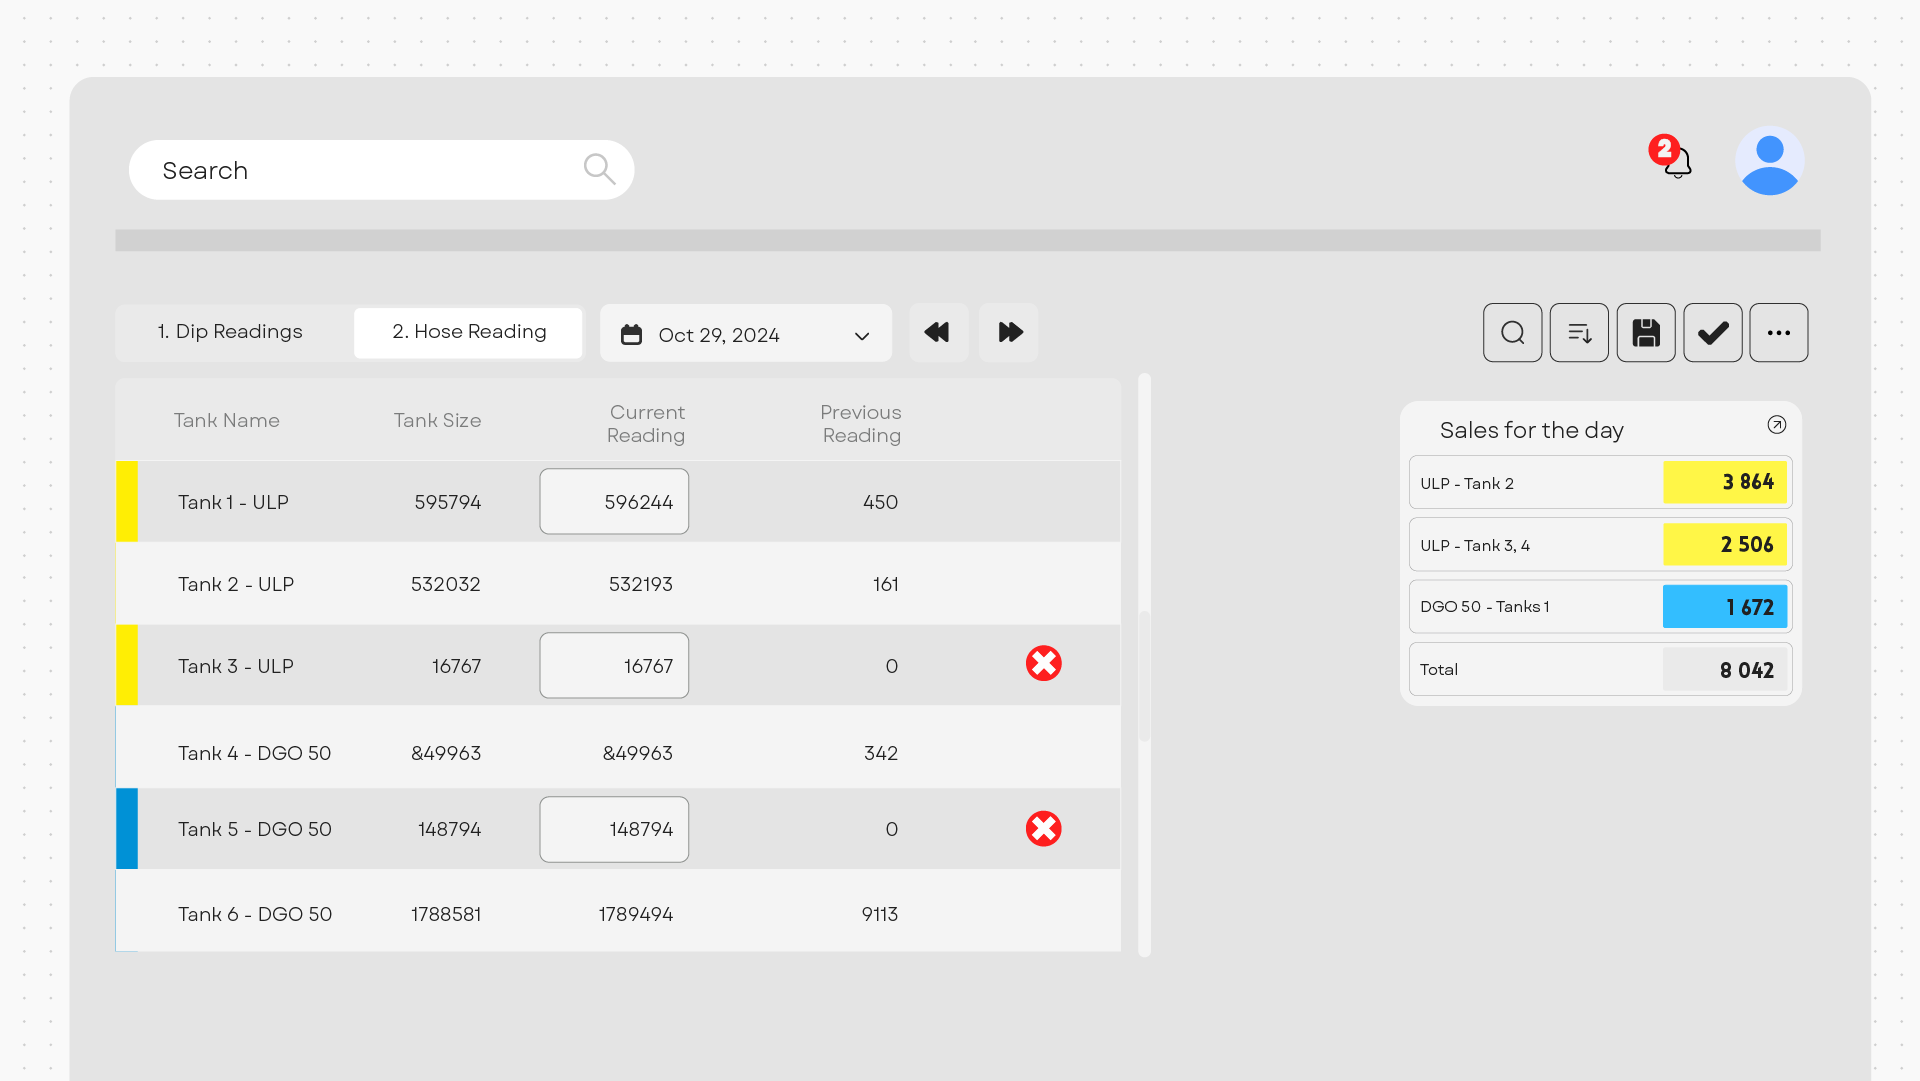Click the blue DGO 50 sales value 1 672

tap(1724, 607)
